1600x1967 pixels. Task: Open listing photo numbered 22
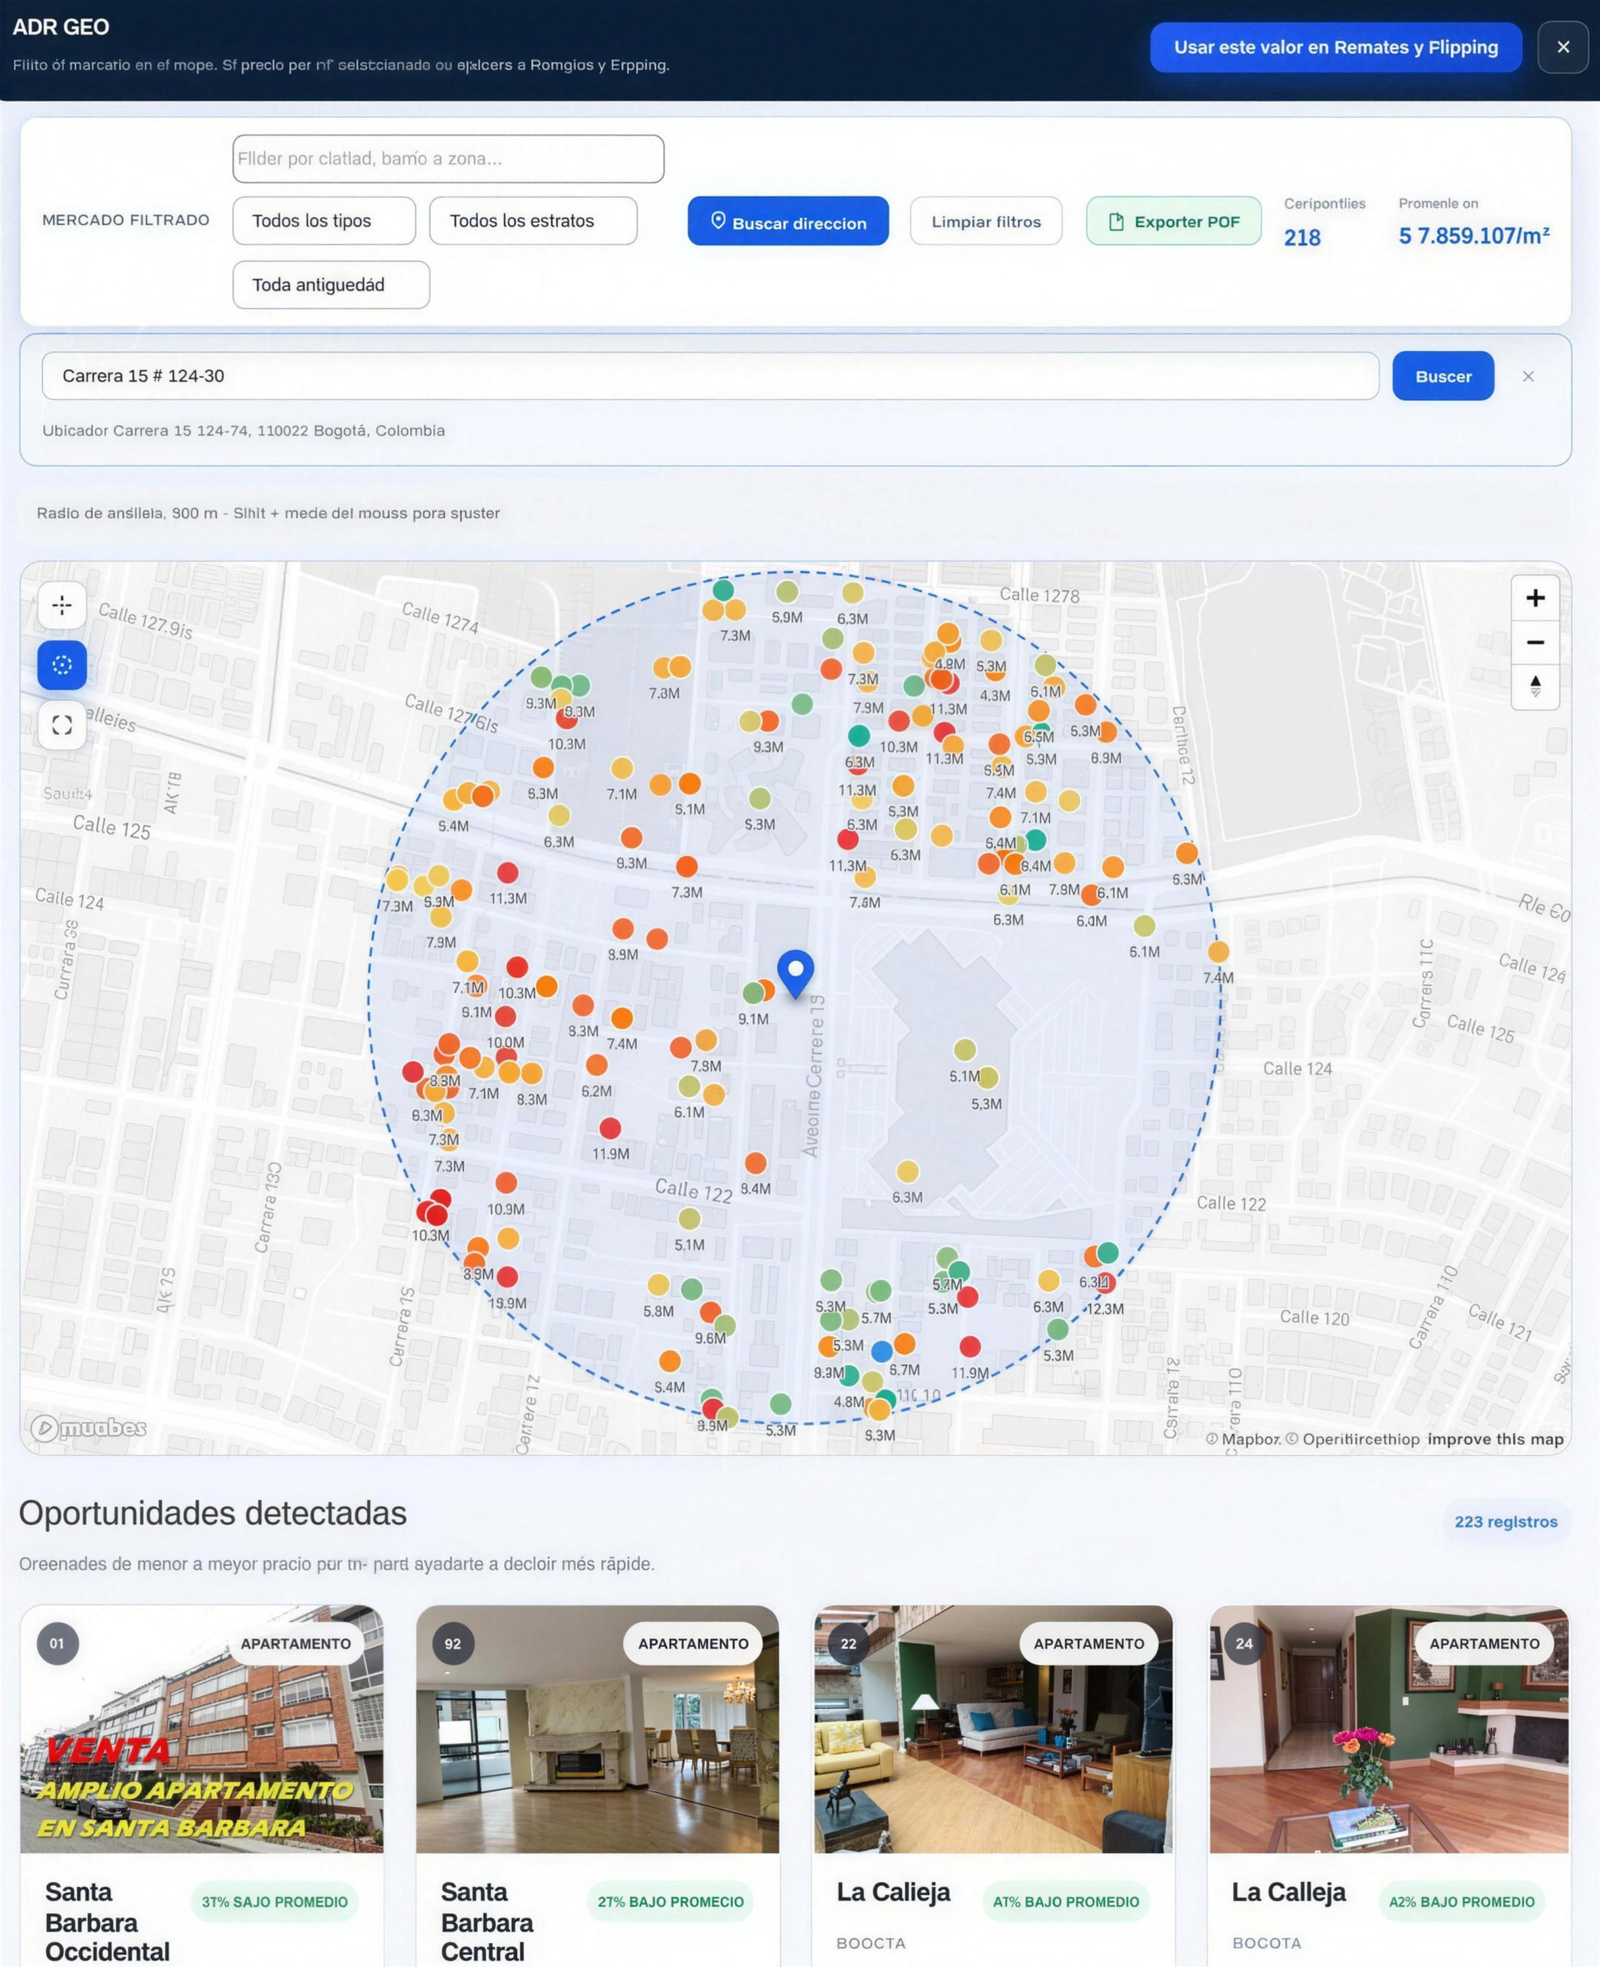993,1729
